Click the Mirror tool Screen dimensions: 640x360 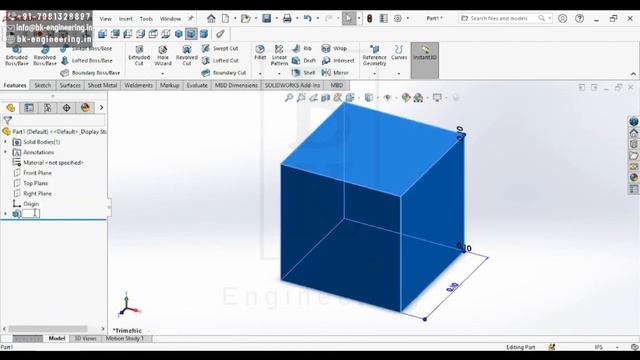pyautogui.click(x=335, y=73)
